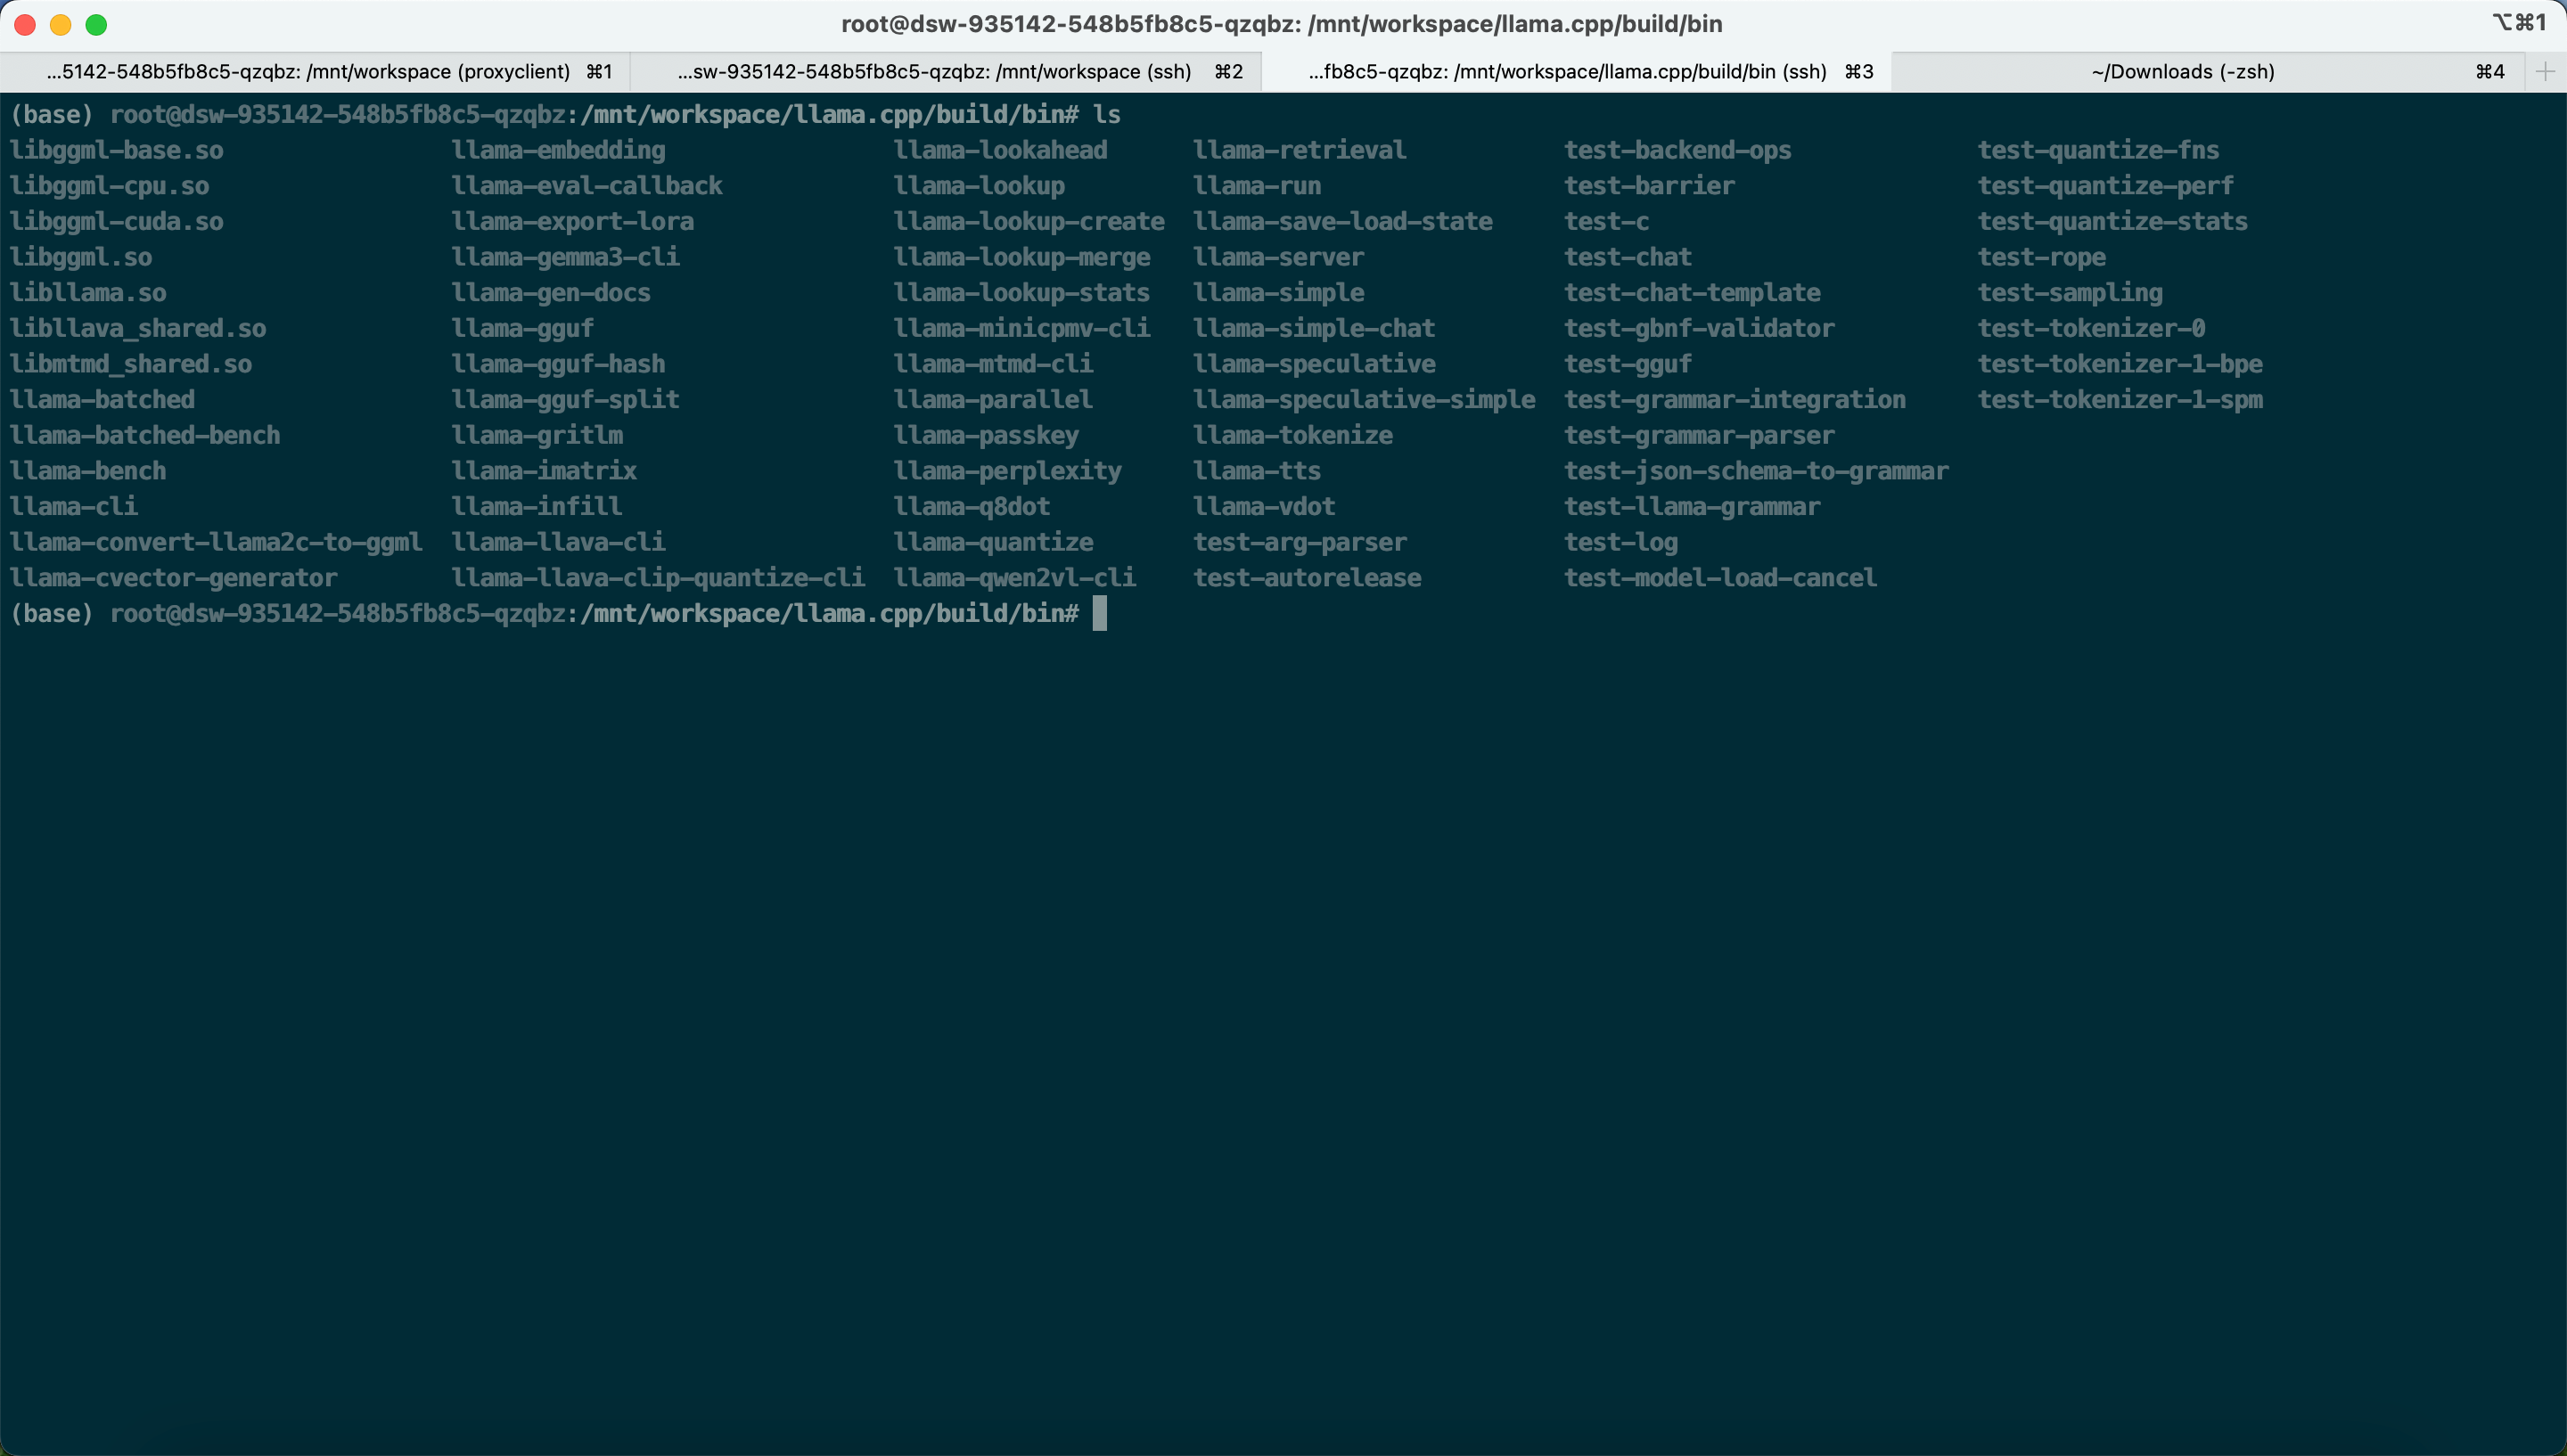Click the llama-eval-callback entry
Image resolution: width=2567 pixels, height=1456 pixels.
pyautogui.click(x=587, y=186)
